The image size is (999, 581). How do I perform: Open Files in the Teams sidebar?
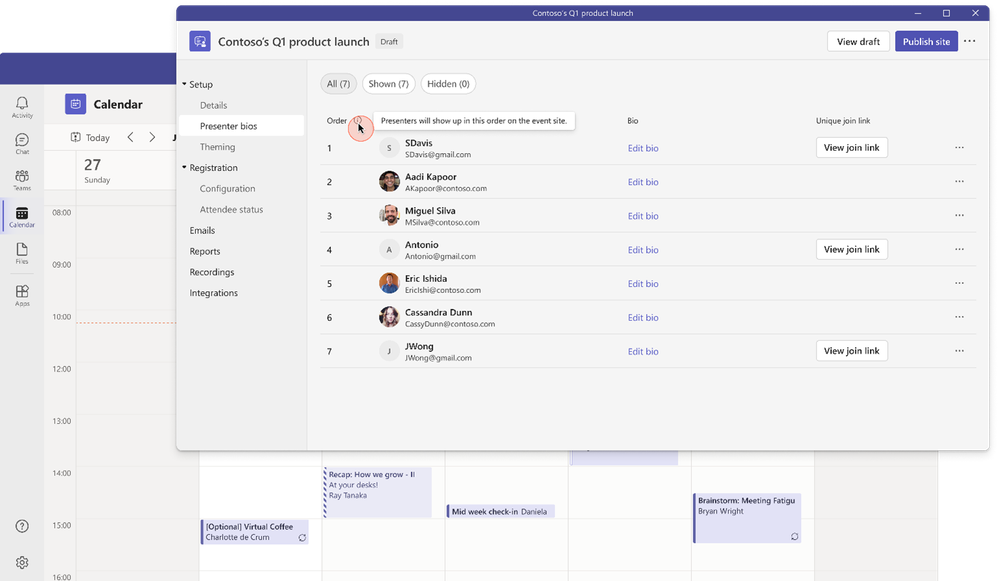(x=22, y=253)
